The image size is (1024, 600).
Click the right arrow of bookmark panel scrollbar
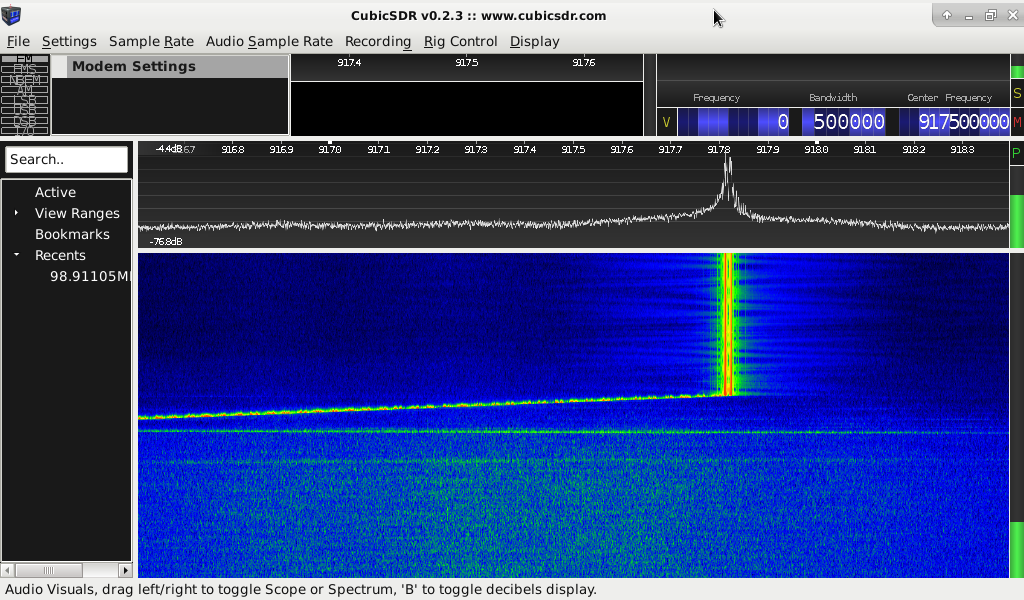coord(125,570)
